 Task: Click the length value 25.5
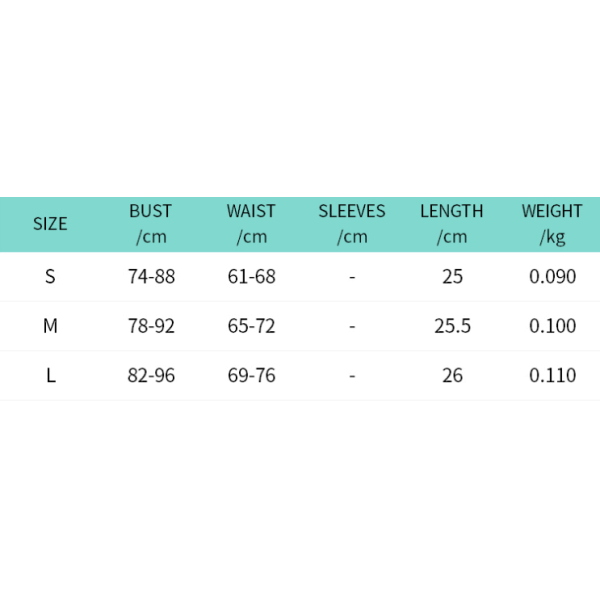tap(452, 326)
